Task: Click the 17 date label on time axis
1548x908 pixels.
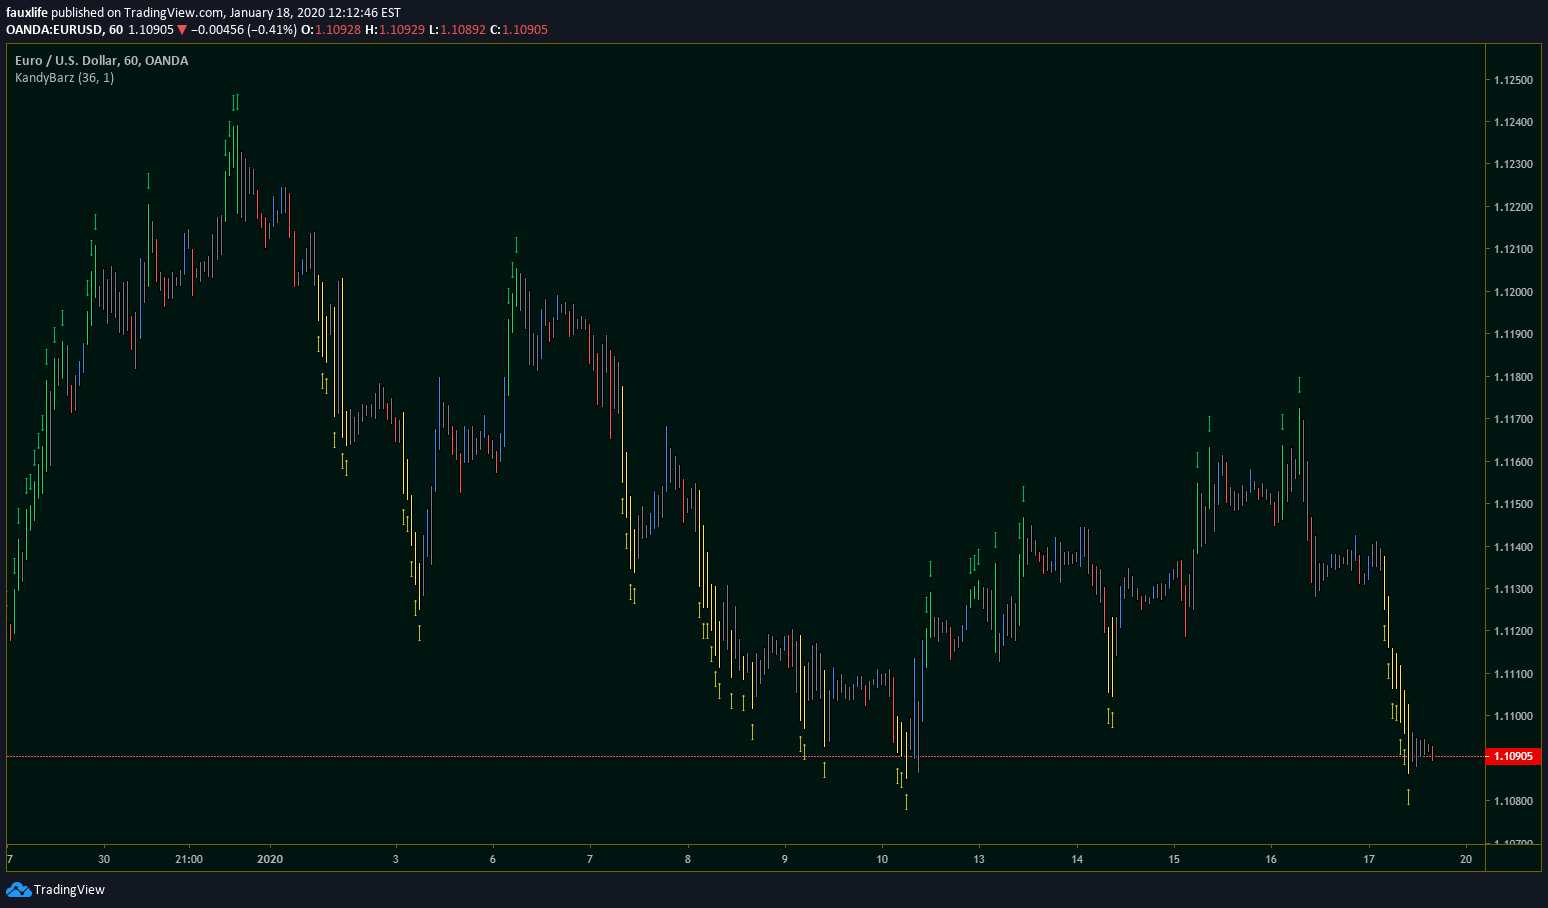Action: (1369, 859)
